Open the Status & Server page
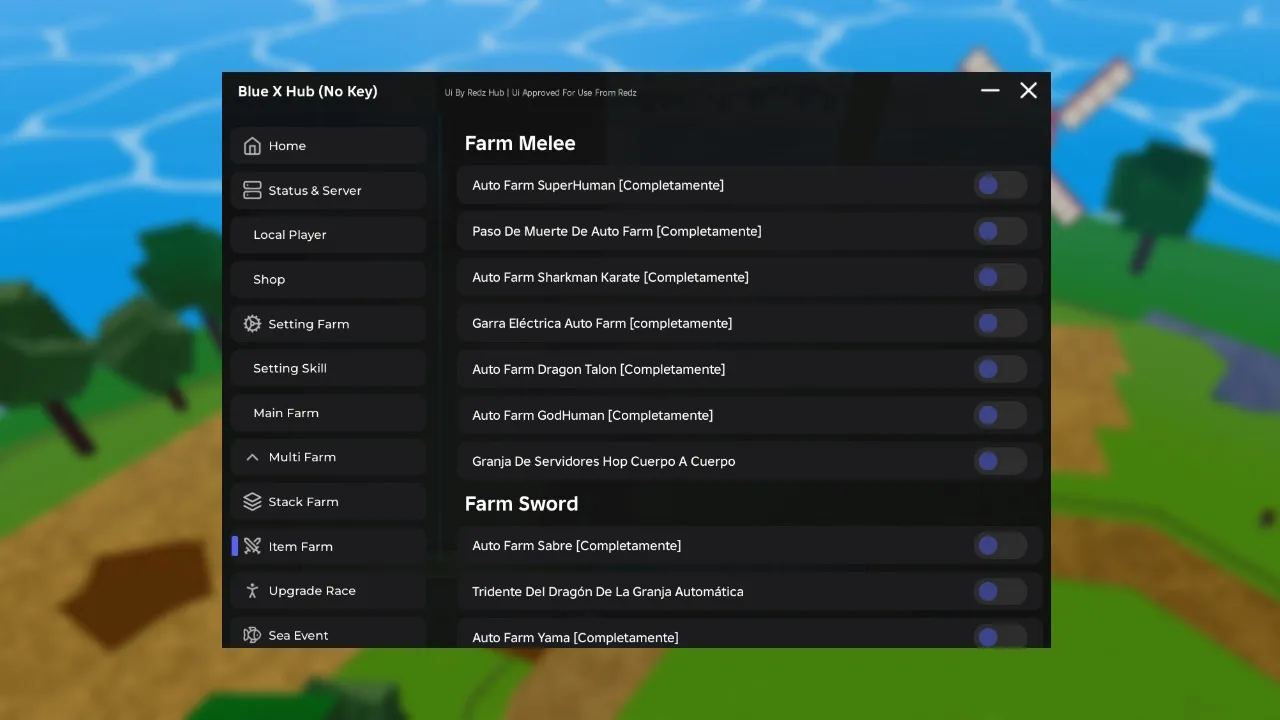This screenshot has width=1280, height=720. tap(328, 190)
